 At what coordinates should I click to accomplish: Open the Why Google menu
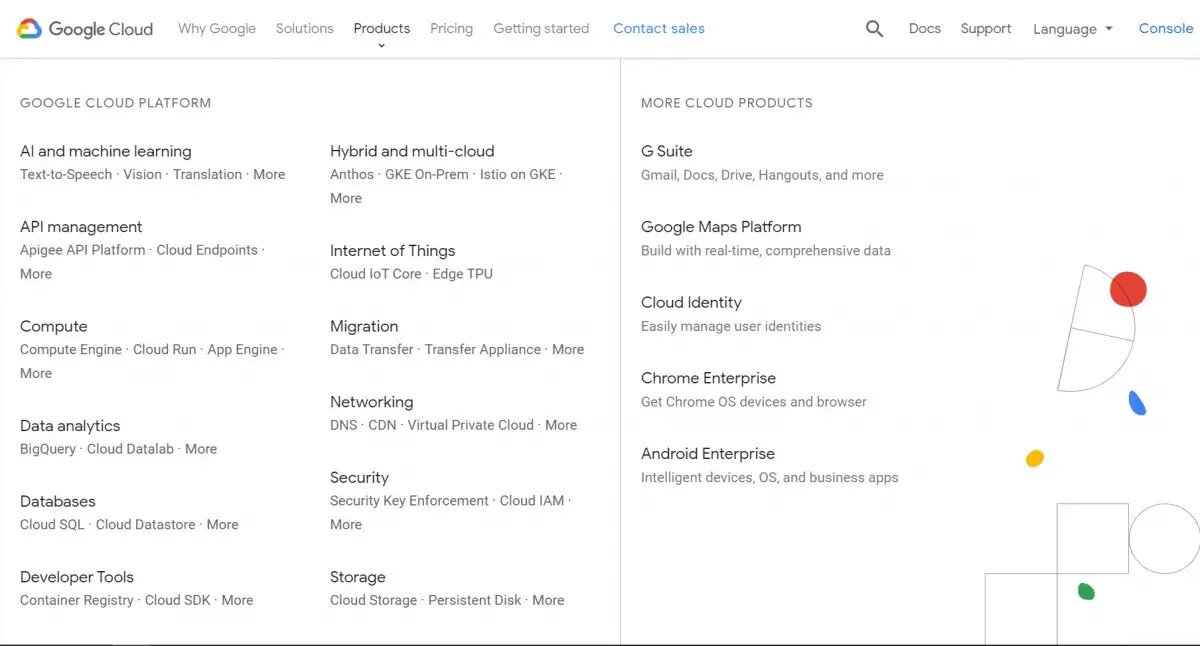(217, 28)
